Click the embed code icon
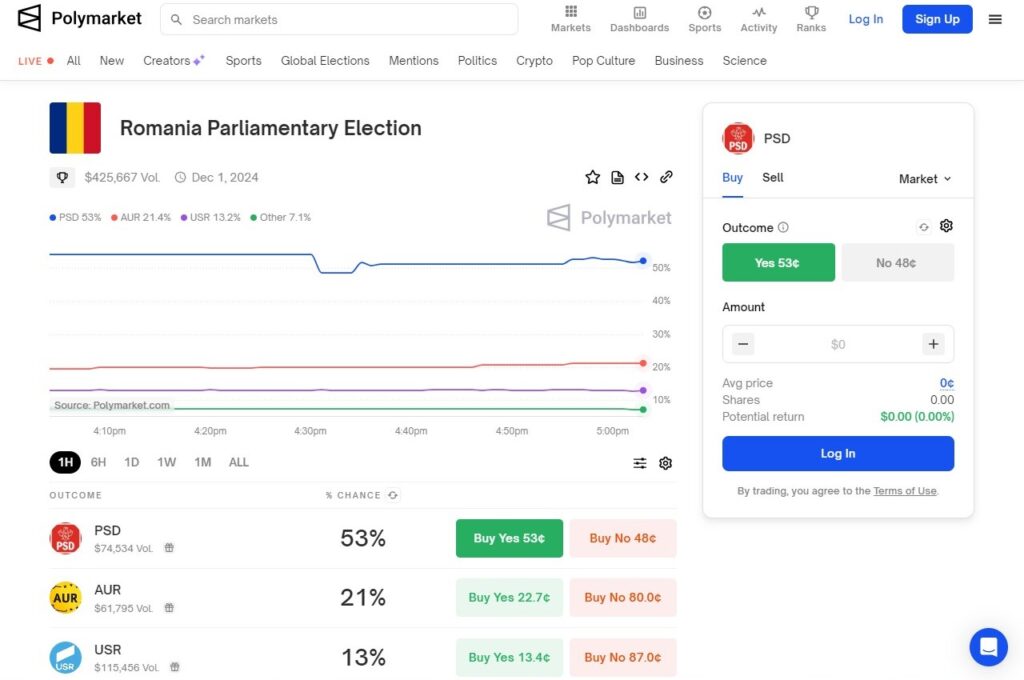This screenshot has height=680, width=1024. [x=641, y=177]
